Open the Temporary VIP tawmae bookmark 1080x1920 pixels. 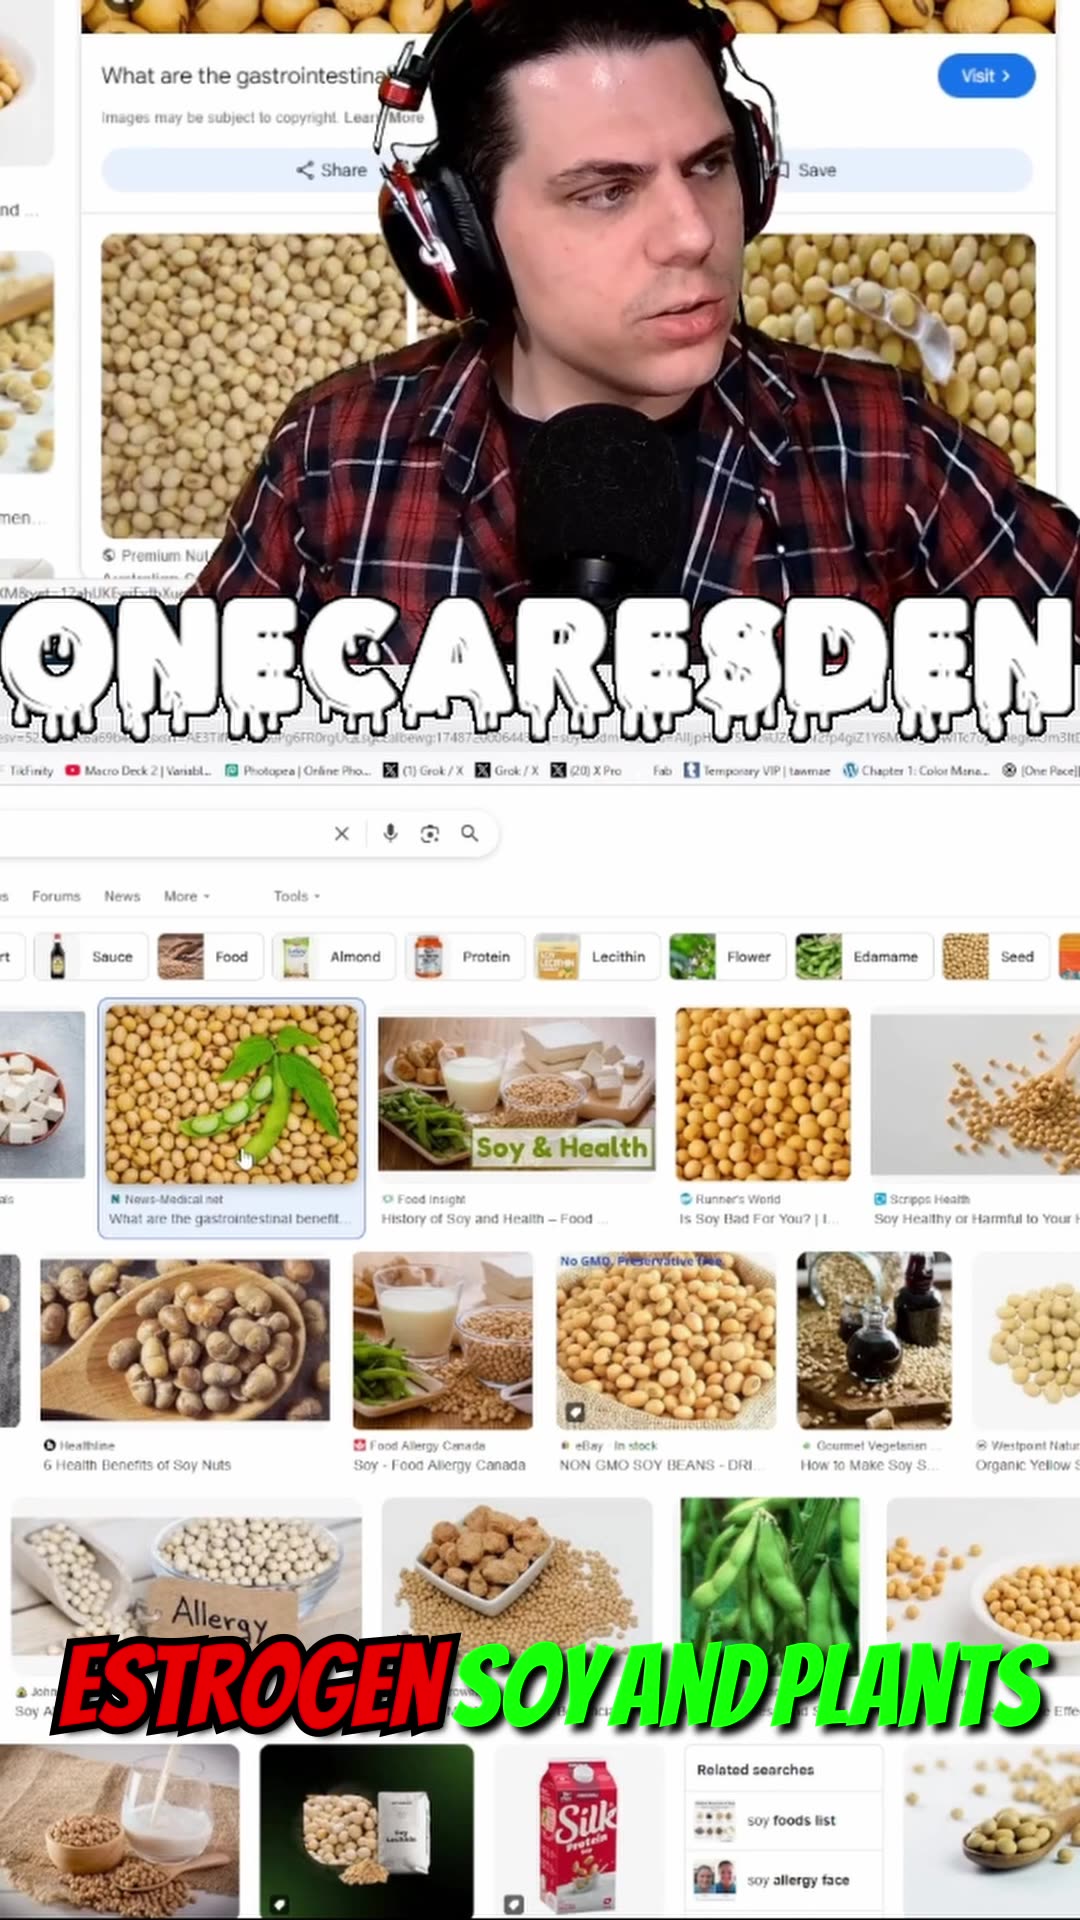point(757,770)
